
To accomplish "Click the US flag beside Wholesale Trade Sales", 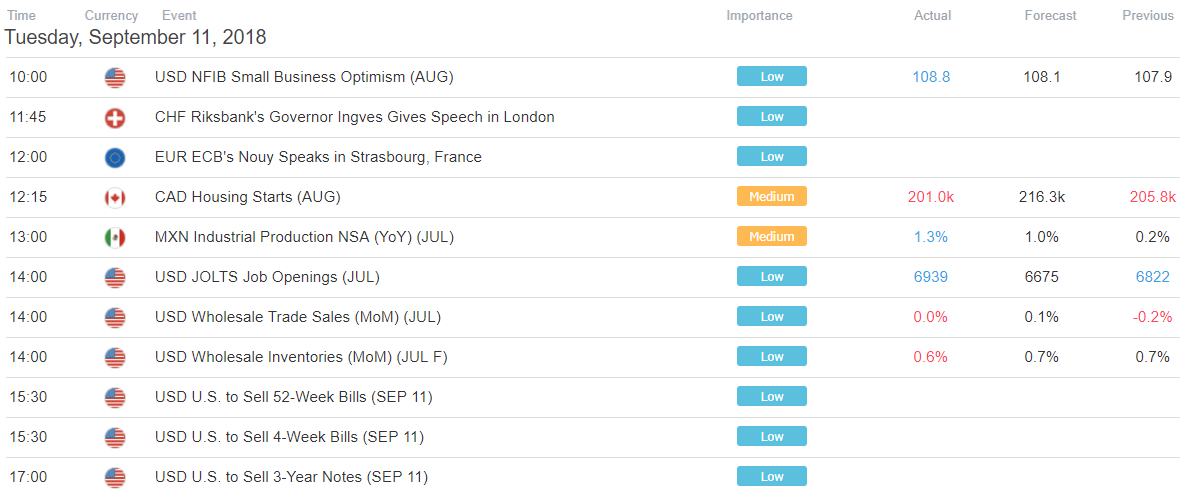I will pos(114,317).
